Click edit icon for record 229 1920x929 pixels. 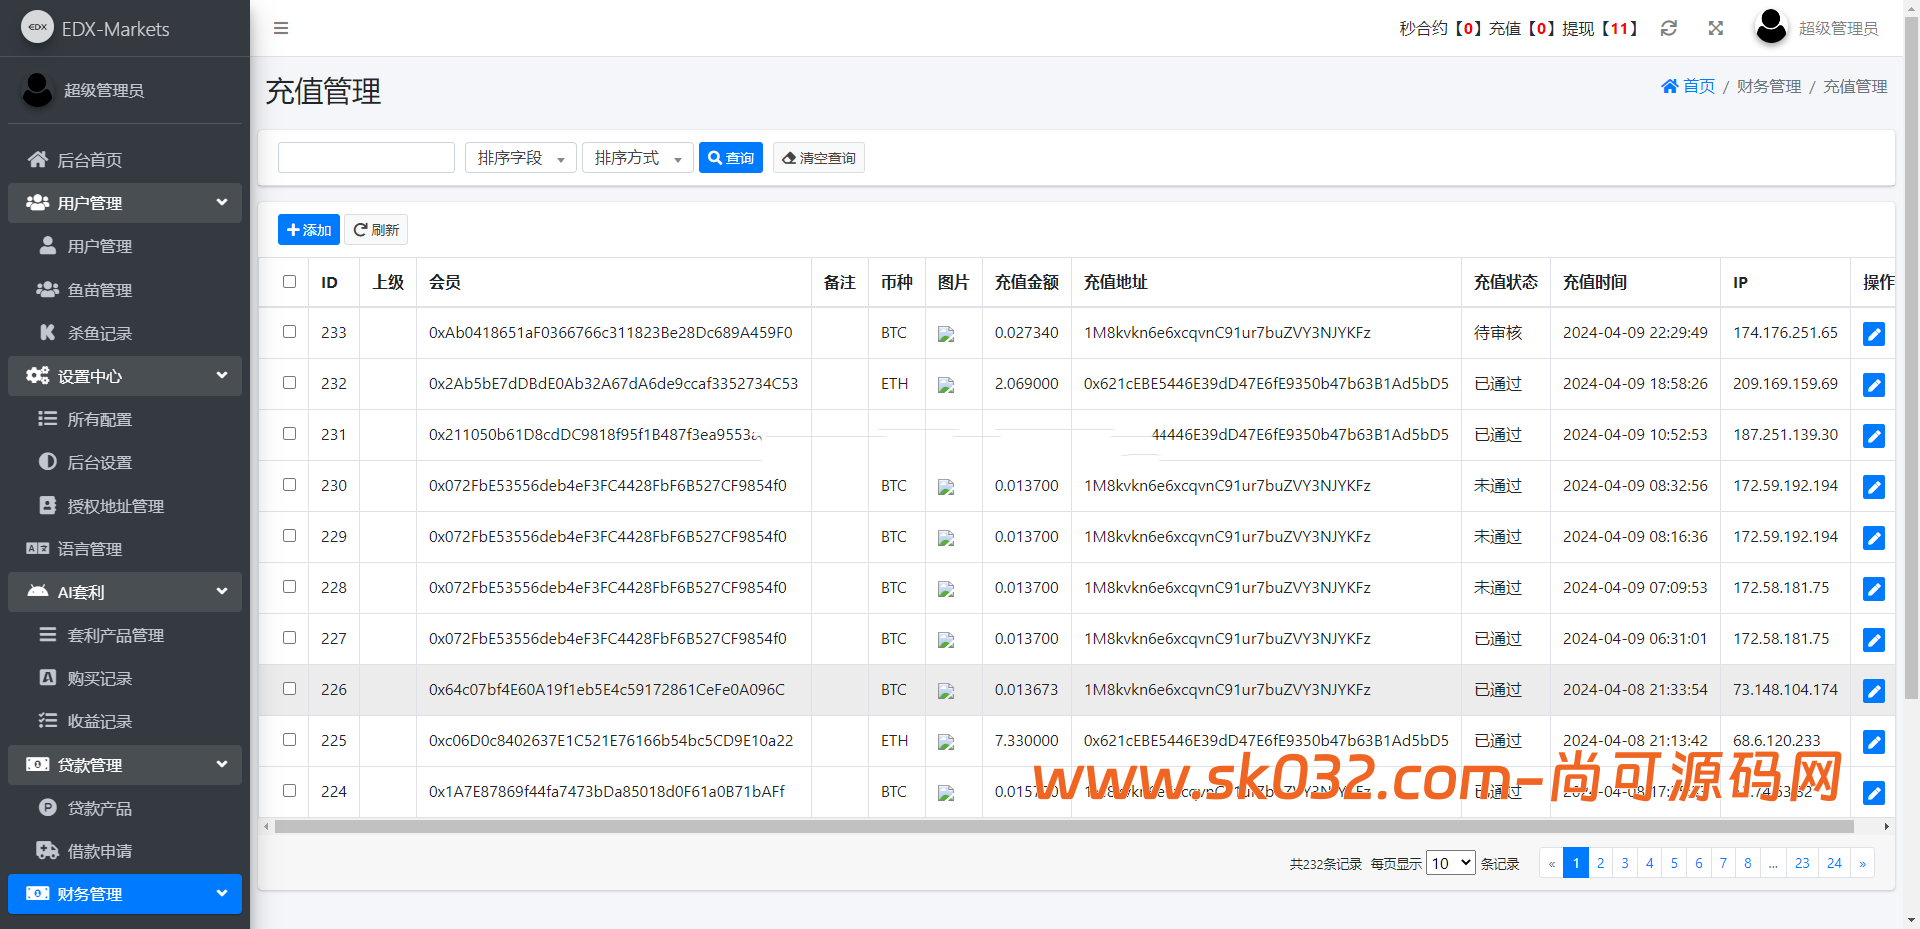click(x=1873, y=538)
